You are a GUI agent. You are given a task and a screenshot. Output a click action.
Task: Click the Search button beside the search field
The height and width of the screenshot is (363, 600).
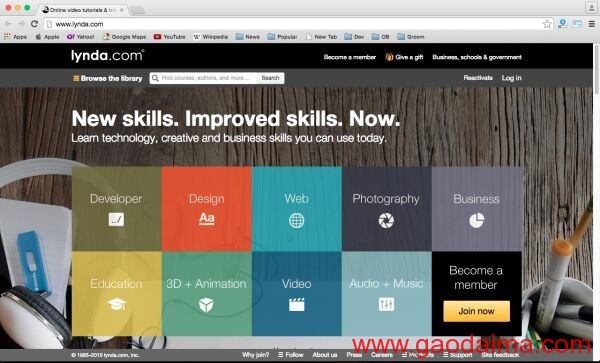click(270, 78)
